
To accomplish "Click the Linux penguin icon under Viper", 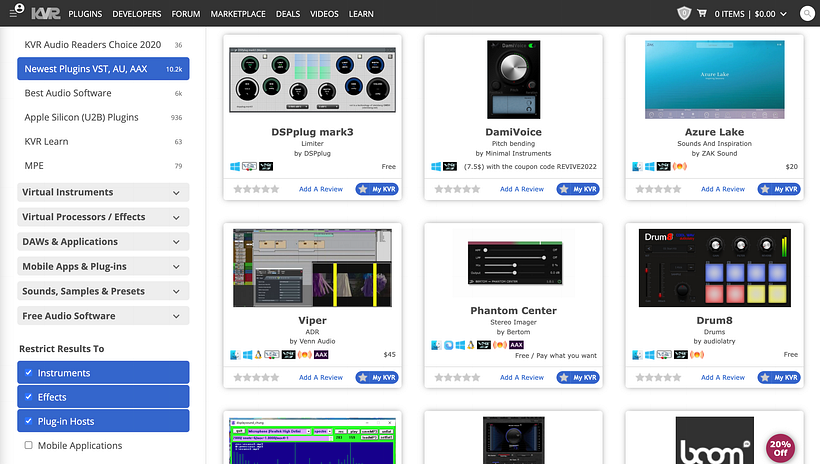I will 258,355.
